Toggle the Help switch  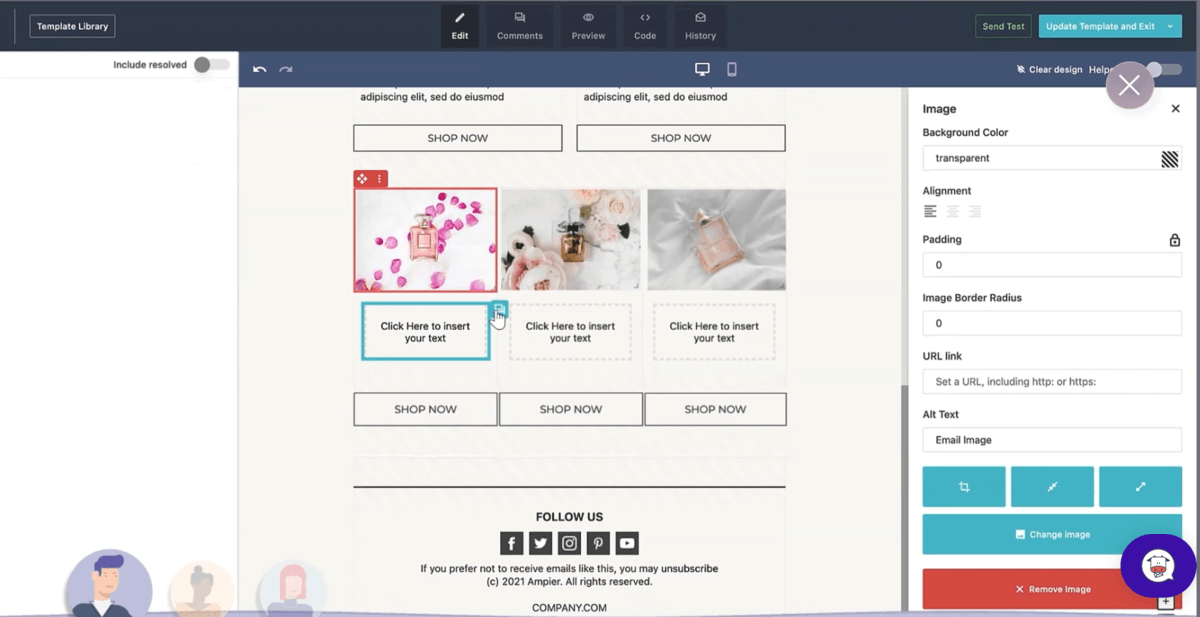(1161, 69)
